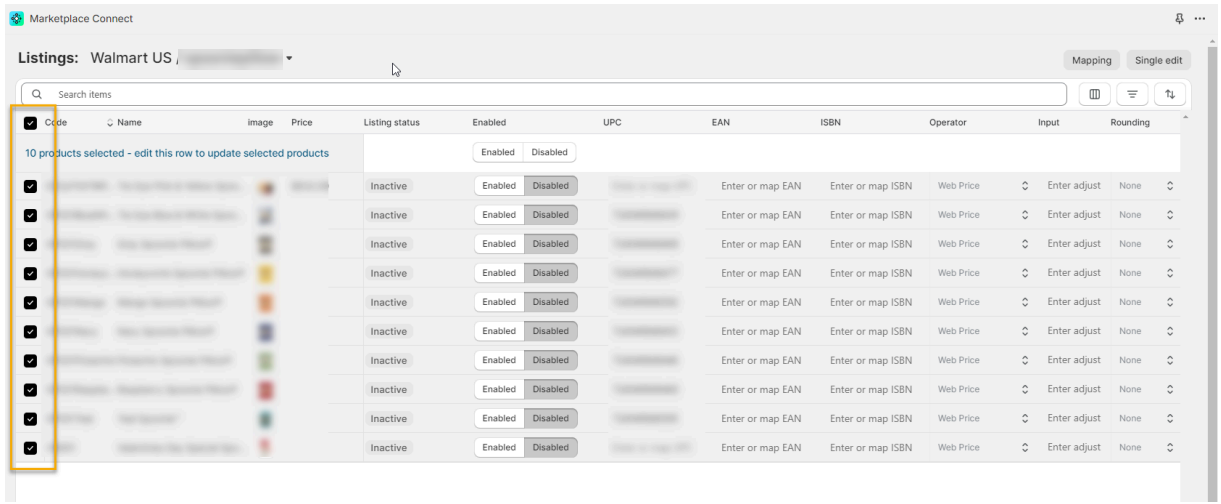Open Operator Web Price dropdown in last row

[983, 447]
